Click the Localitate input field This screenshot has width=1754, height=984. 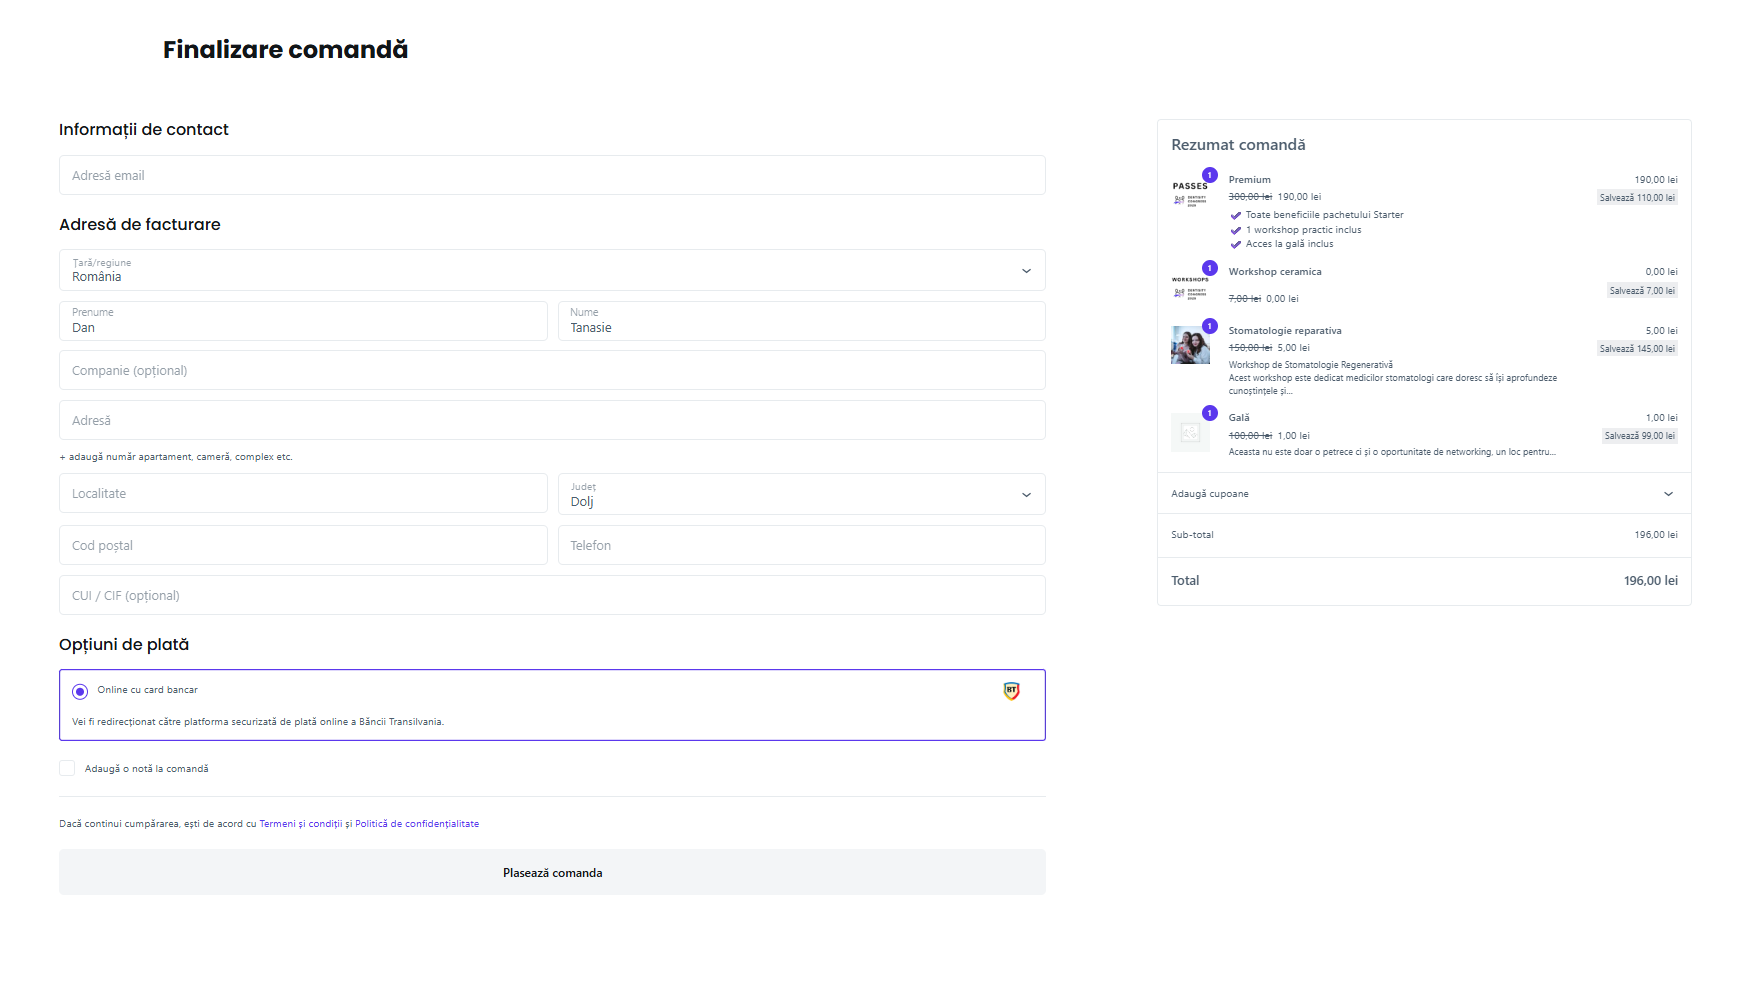(x=303, y=494)
